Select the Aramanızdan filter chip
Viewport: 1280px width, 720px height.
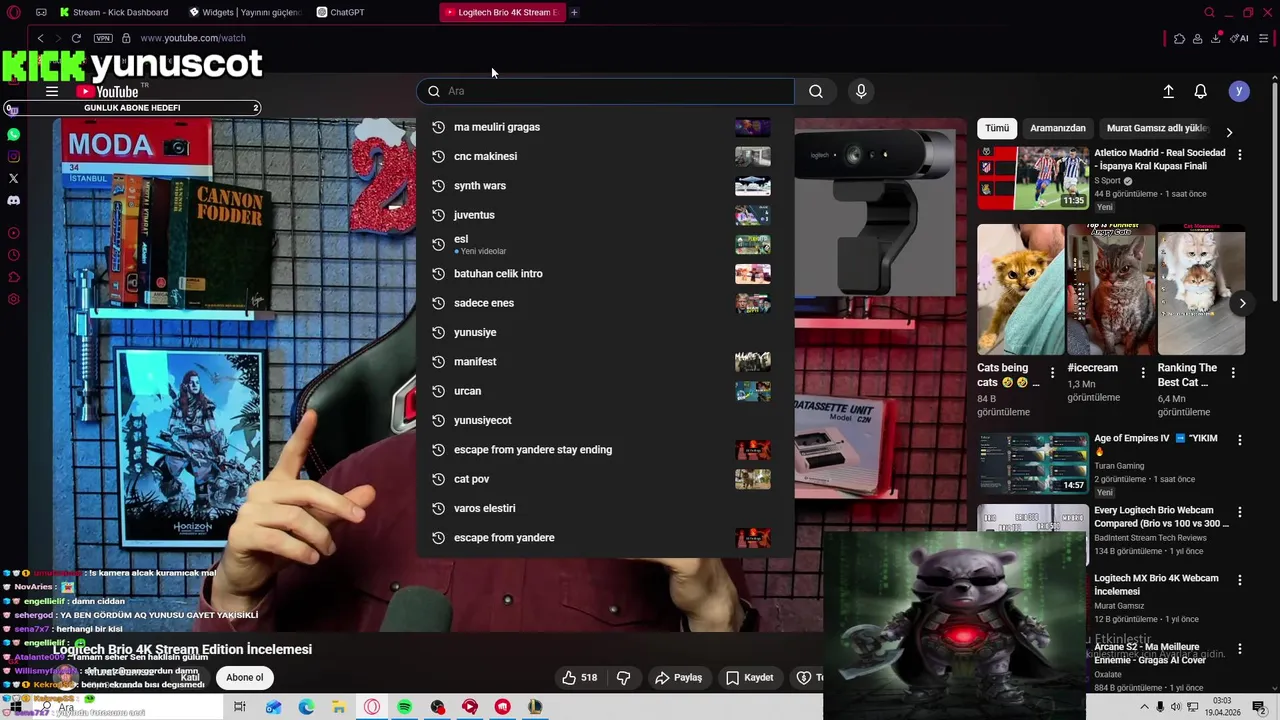(x=1058, y=128)
